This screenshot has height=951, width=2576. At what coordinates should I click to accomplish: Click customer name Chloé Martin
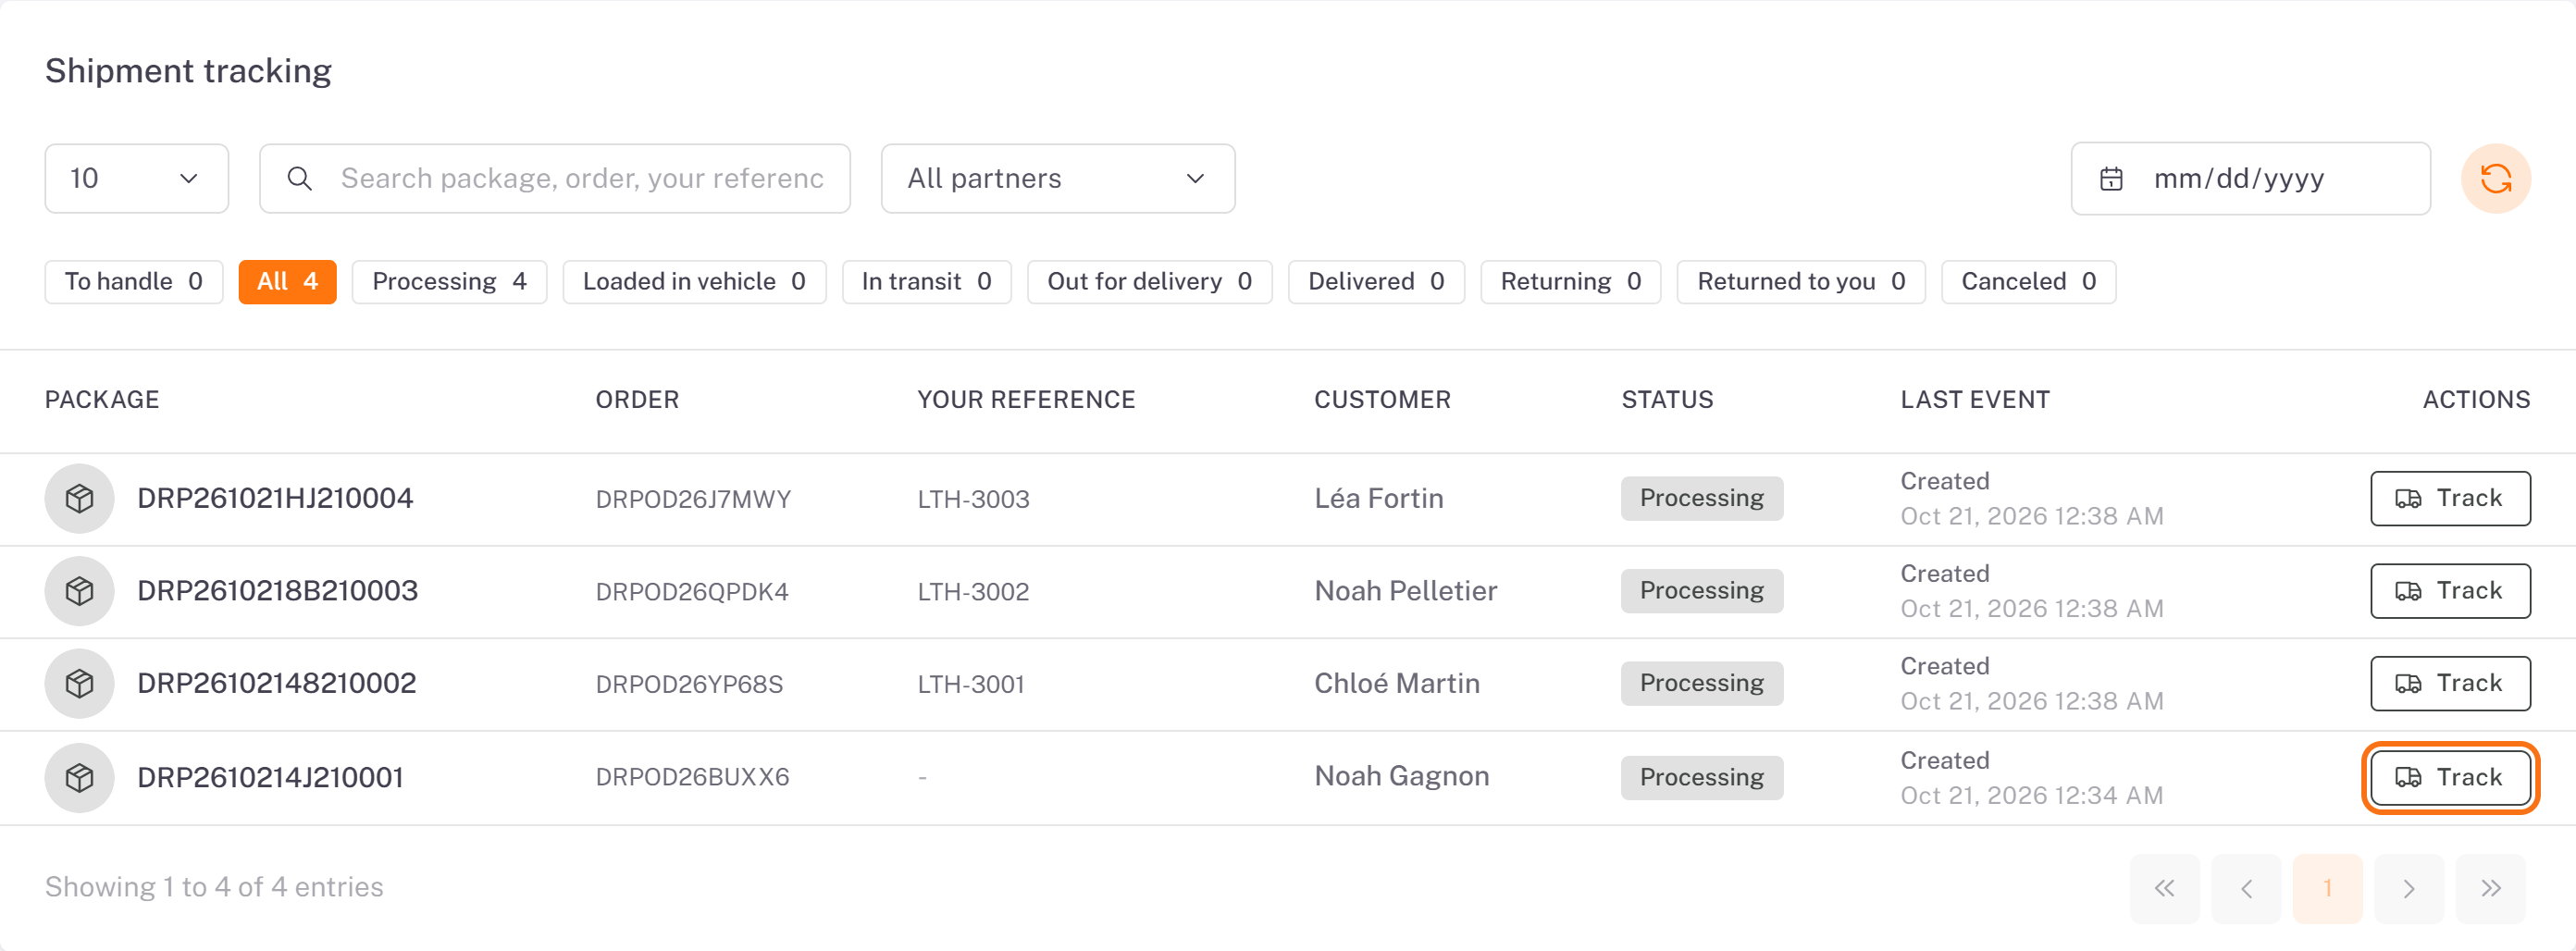(1396, 683)
